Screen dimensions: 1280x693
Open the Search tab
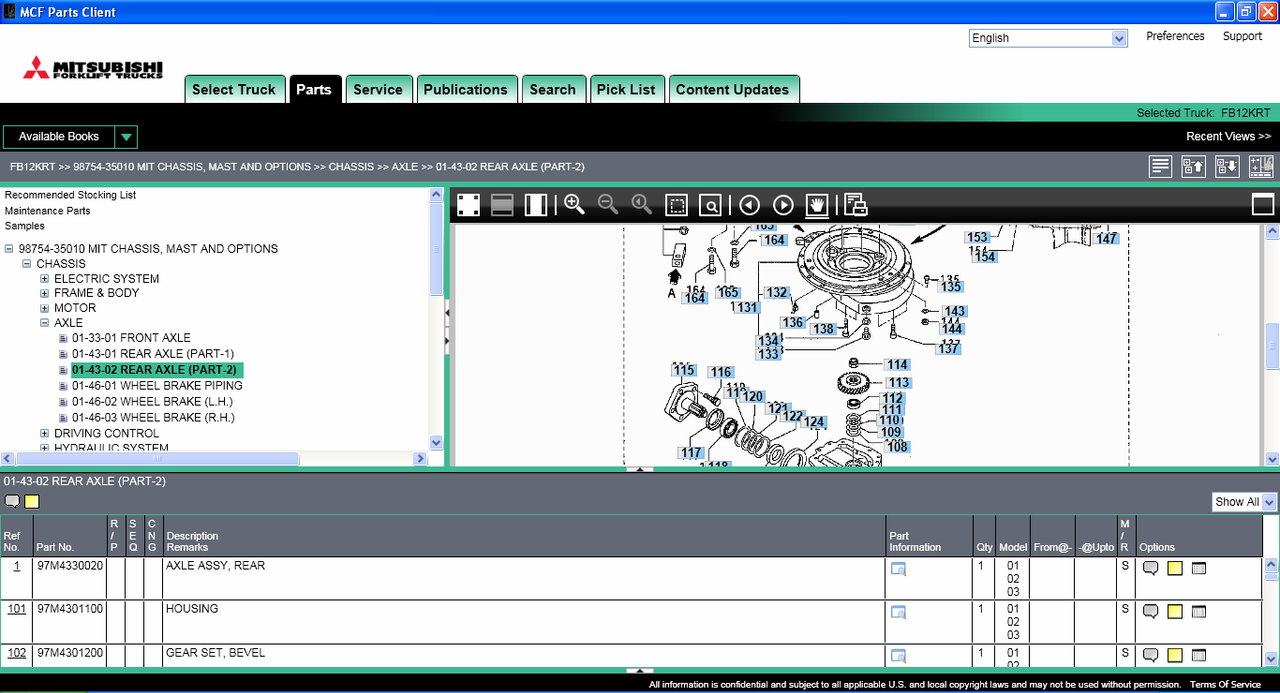pyautogui.click(x=553, y=89)
